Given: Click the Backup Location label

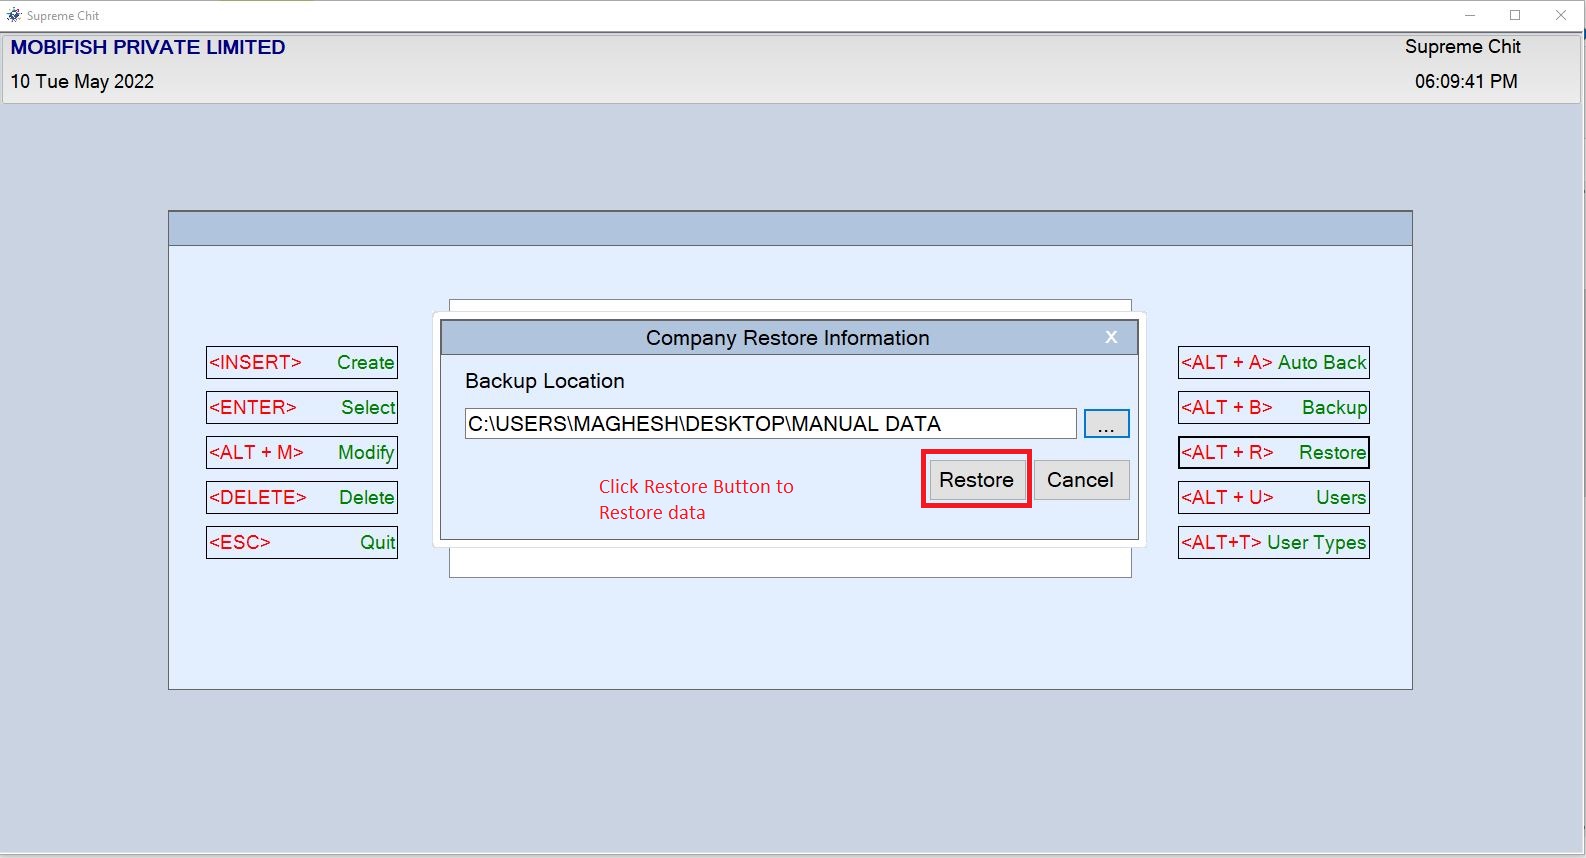Looking at the screenshot, I should (x=545, y=381).
